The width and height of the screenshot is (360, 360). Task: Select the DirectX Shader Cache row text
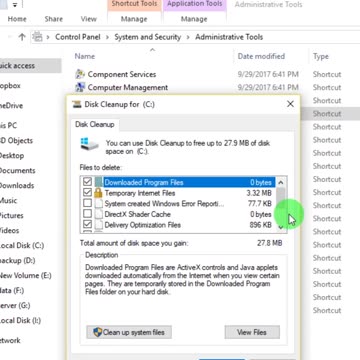click(x=137, y=214)
